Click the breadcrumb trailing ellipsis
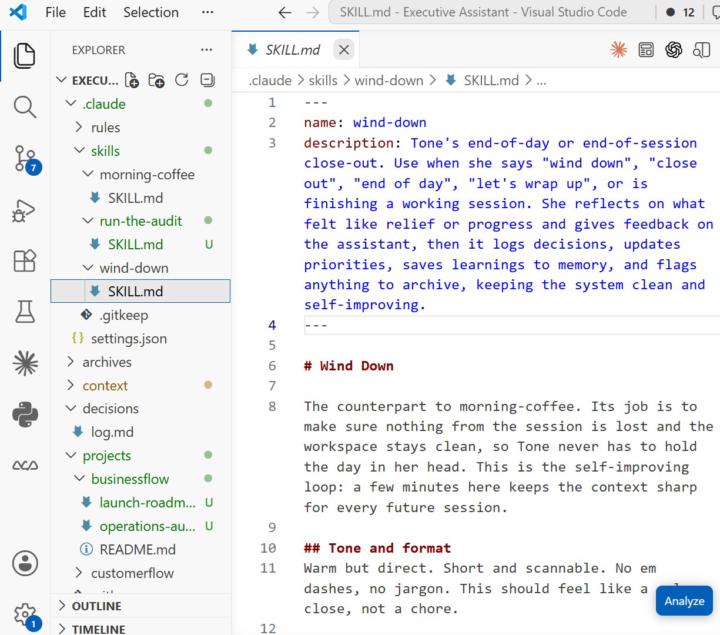This screenshot has width=720, height=635. (541, 81)
